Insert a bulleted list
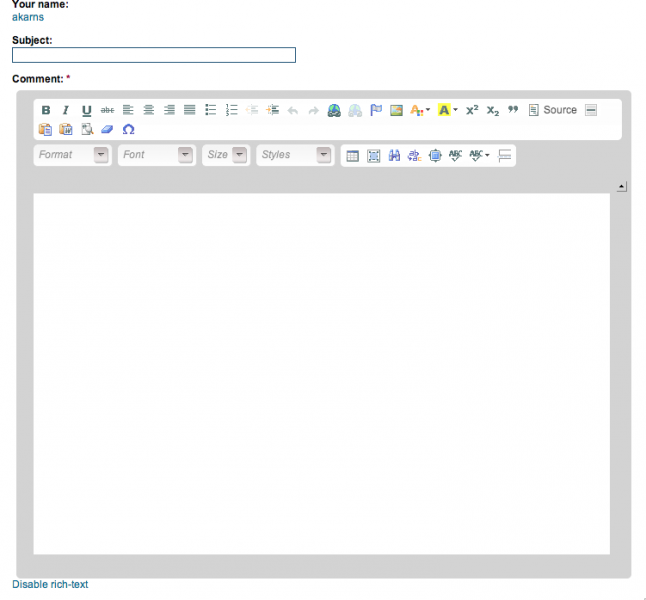The image size is (646, 600). (211, 110)
